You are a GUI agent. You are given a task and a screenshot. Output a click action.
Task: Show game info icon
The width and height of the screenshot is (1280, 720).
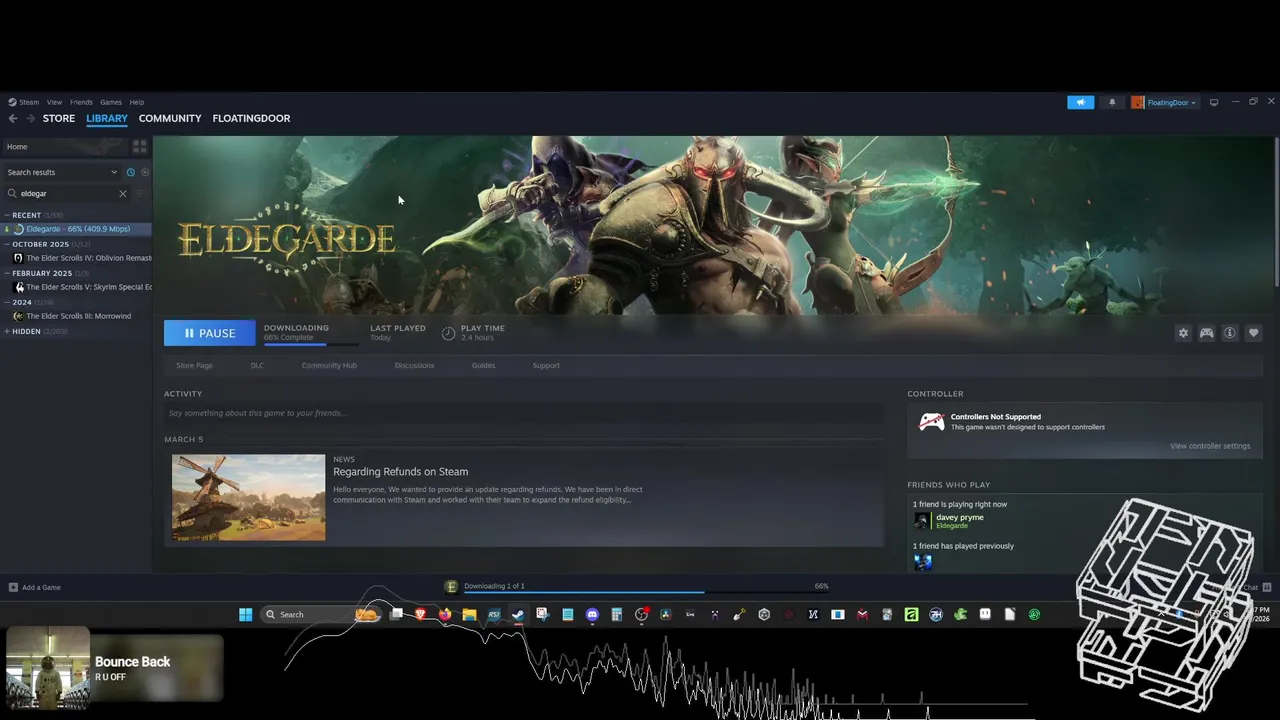tap(1230, 333)
